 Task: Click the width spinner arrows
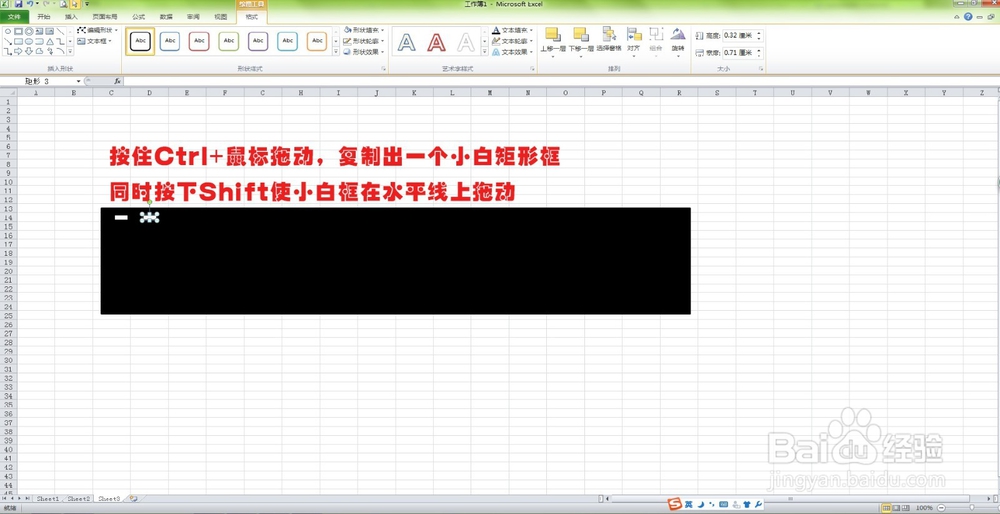click(759, 52)
